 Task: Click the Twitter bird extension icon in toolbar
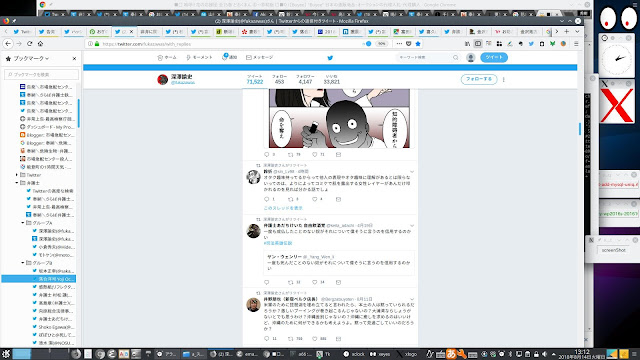(531, 44)
